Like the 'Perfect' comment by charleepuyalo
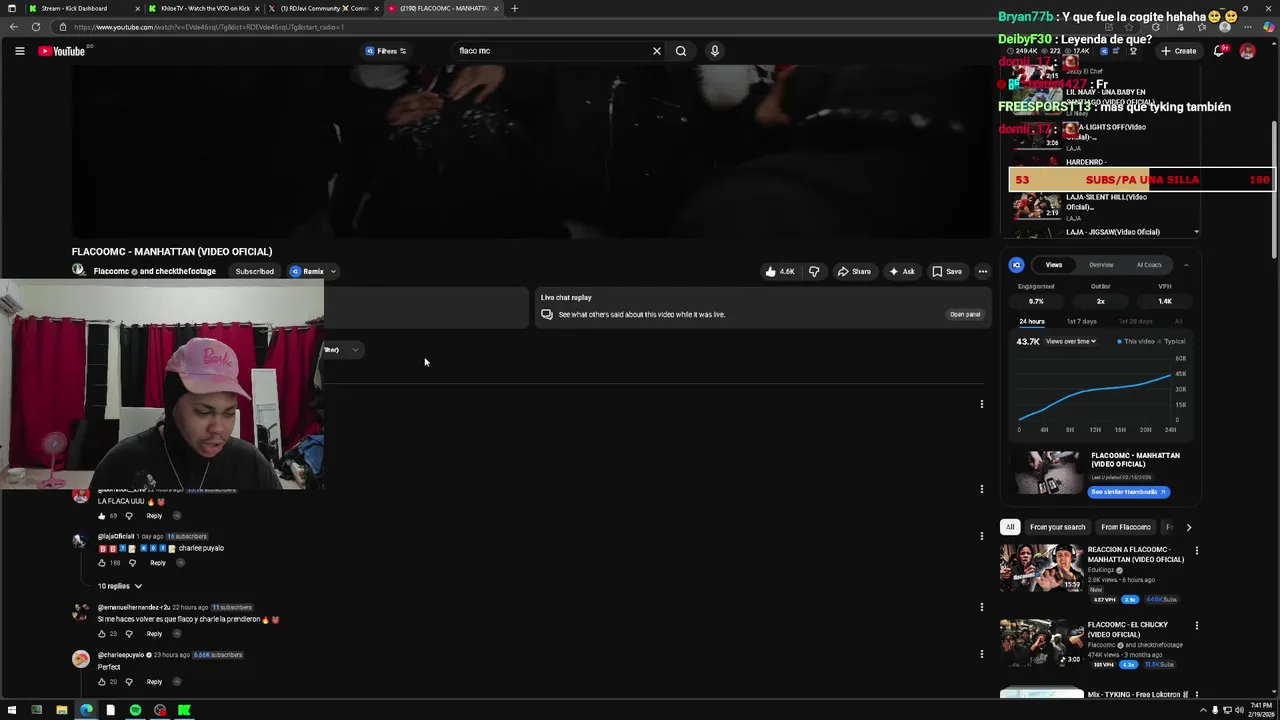The width and height of the screenshot is (1280, 720). (x=101, y=682)
